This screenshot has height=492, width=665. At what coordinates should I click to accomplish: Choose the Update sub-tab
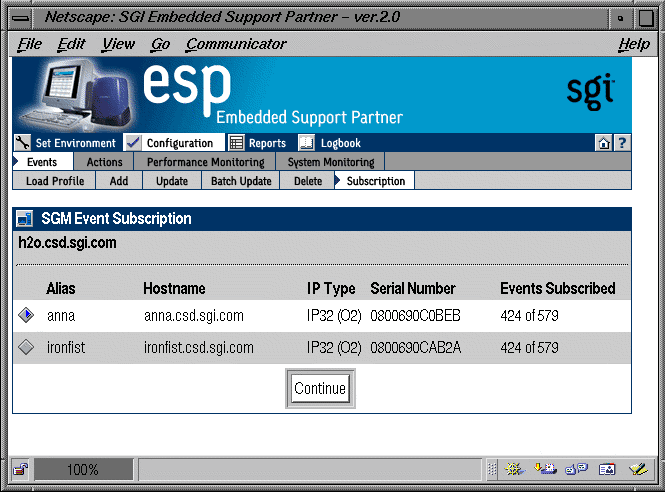tap(172, 181)
